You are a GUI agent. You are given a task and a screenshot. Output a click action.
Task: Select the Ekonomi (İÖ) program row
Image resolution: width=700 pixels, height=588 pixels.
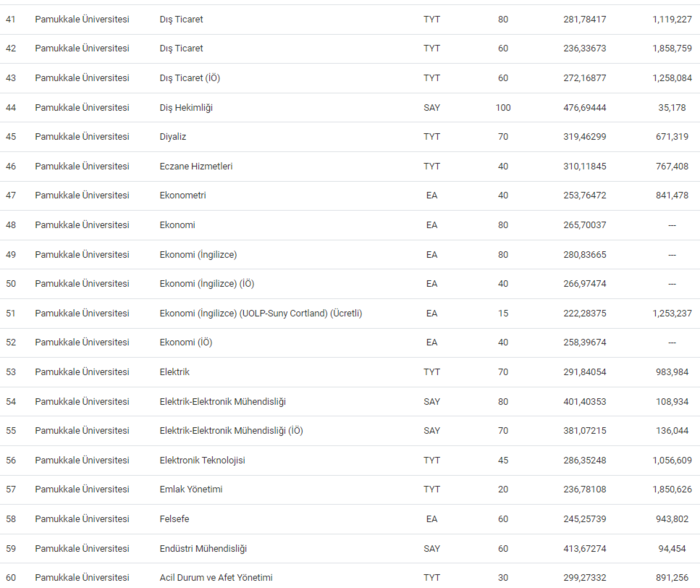pos(186,342)
